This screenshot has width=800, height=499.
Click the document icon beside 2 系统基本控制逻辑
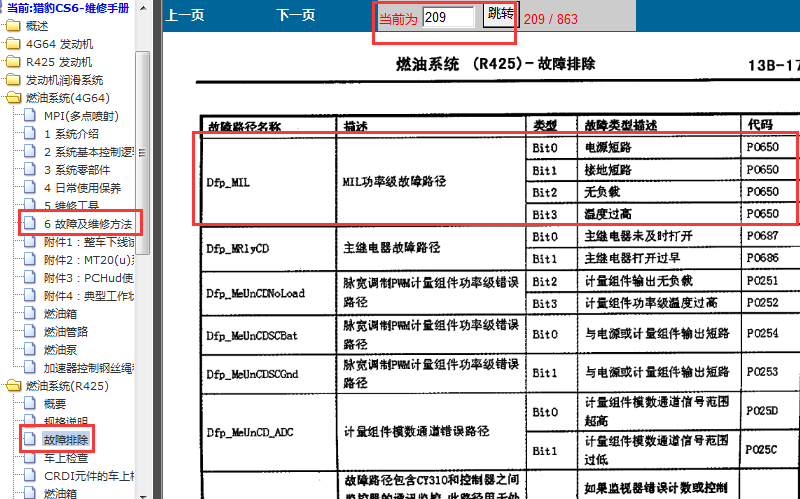tap(30, 152)
